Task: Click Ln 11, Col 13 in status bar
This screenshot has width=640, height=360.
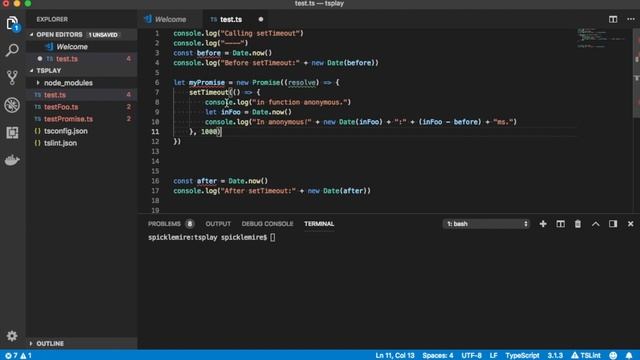Action: (x=395, y=355)
